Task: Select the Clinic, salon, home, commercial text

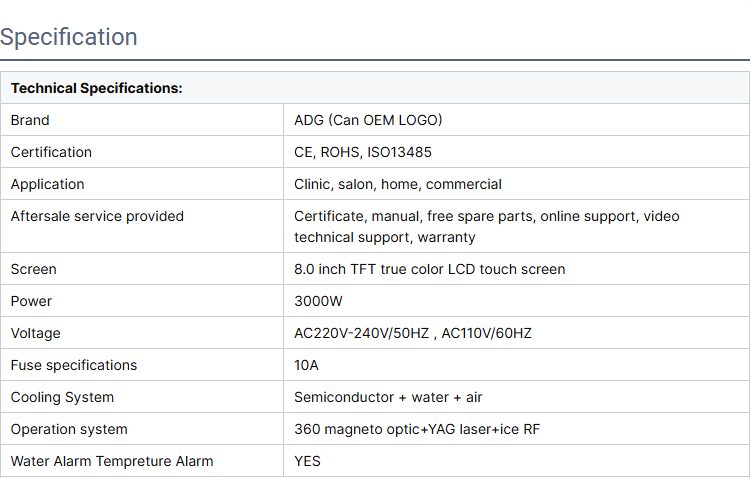Action: pyautogui.click(x=398, y=184)
